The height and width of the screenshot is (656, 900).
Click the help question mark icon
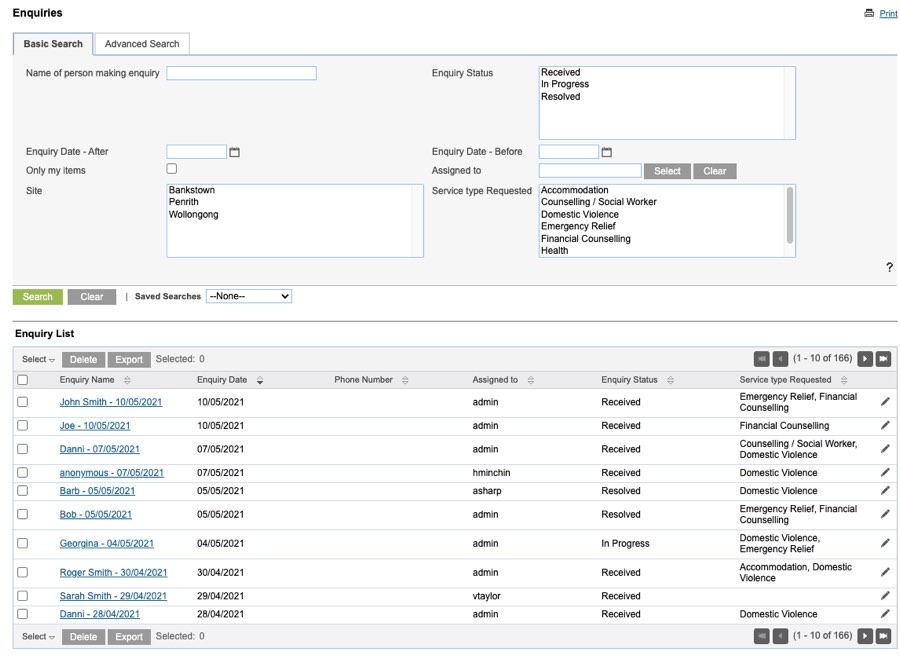pyautogui.click(x=889, y=268)
